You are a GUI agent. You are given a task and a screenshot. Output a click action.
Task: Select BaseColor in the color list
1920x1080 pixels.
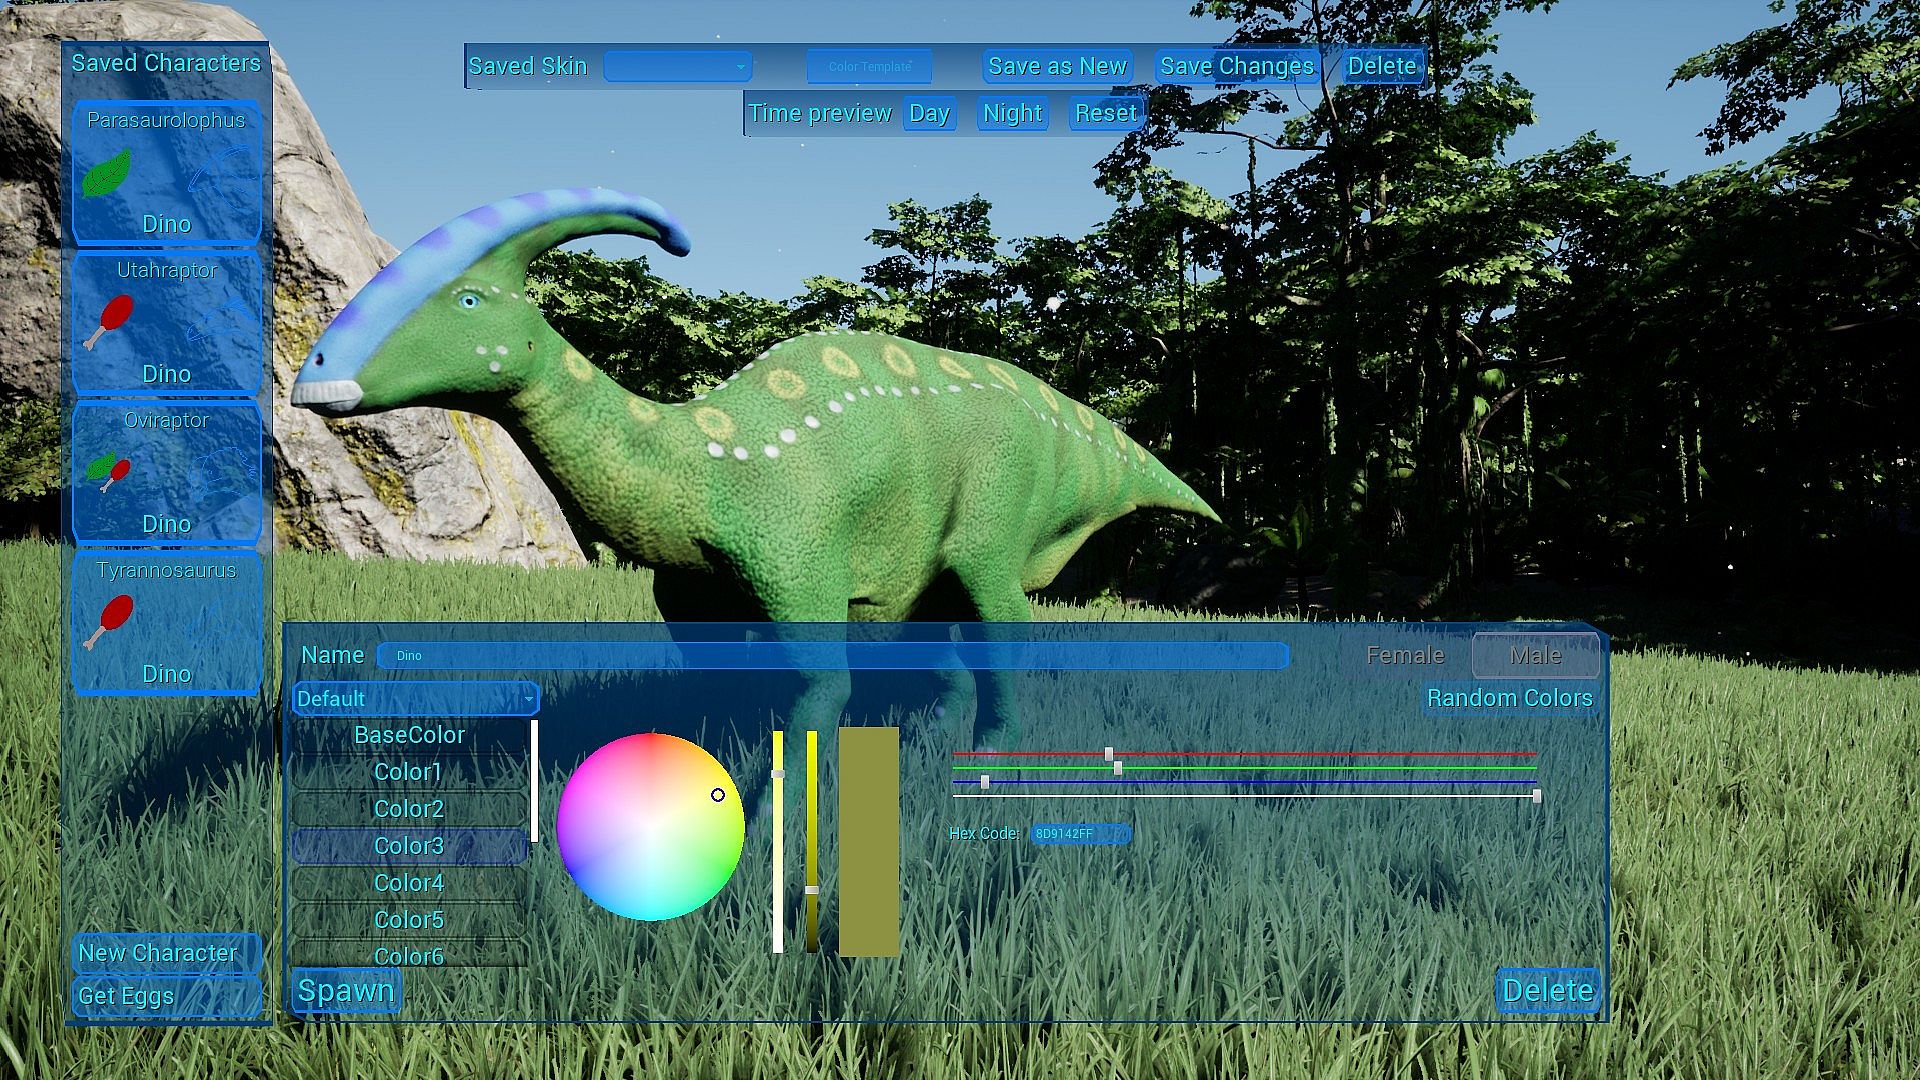pos(408,735)
